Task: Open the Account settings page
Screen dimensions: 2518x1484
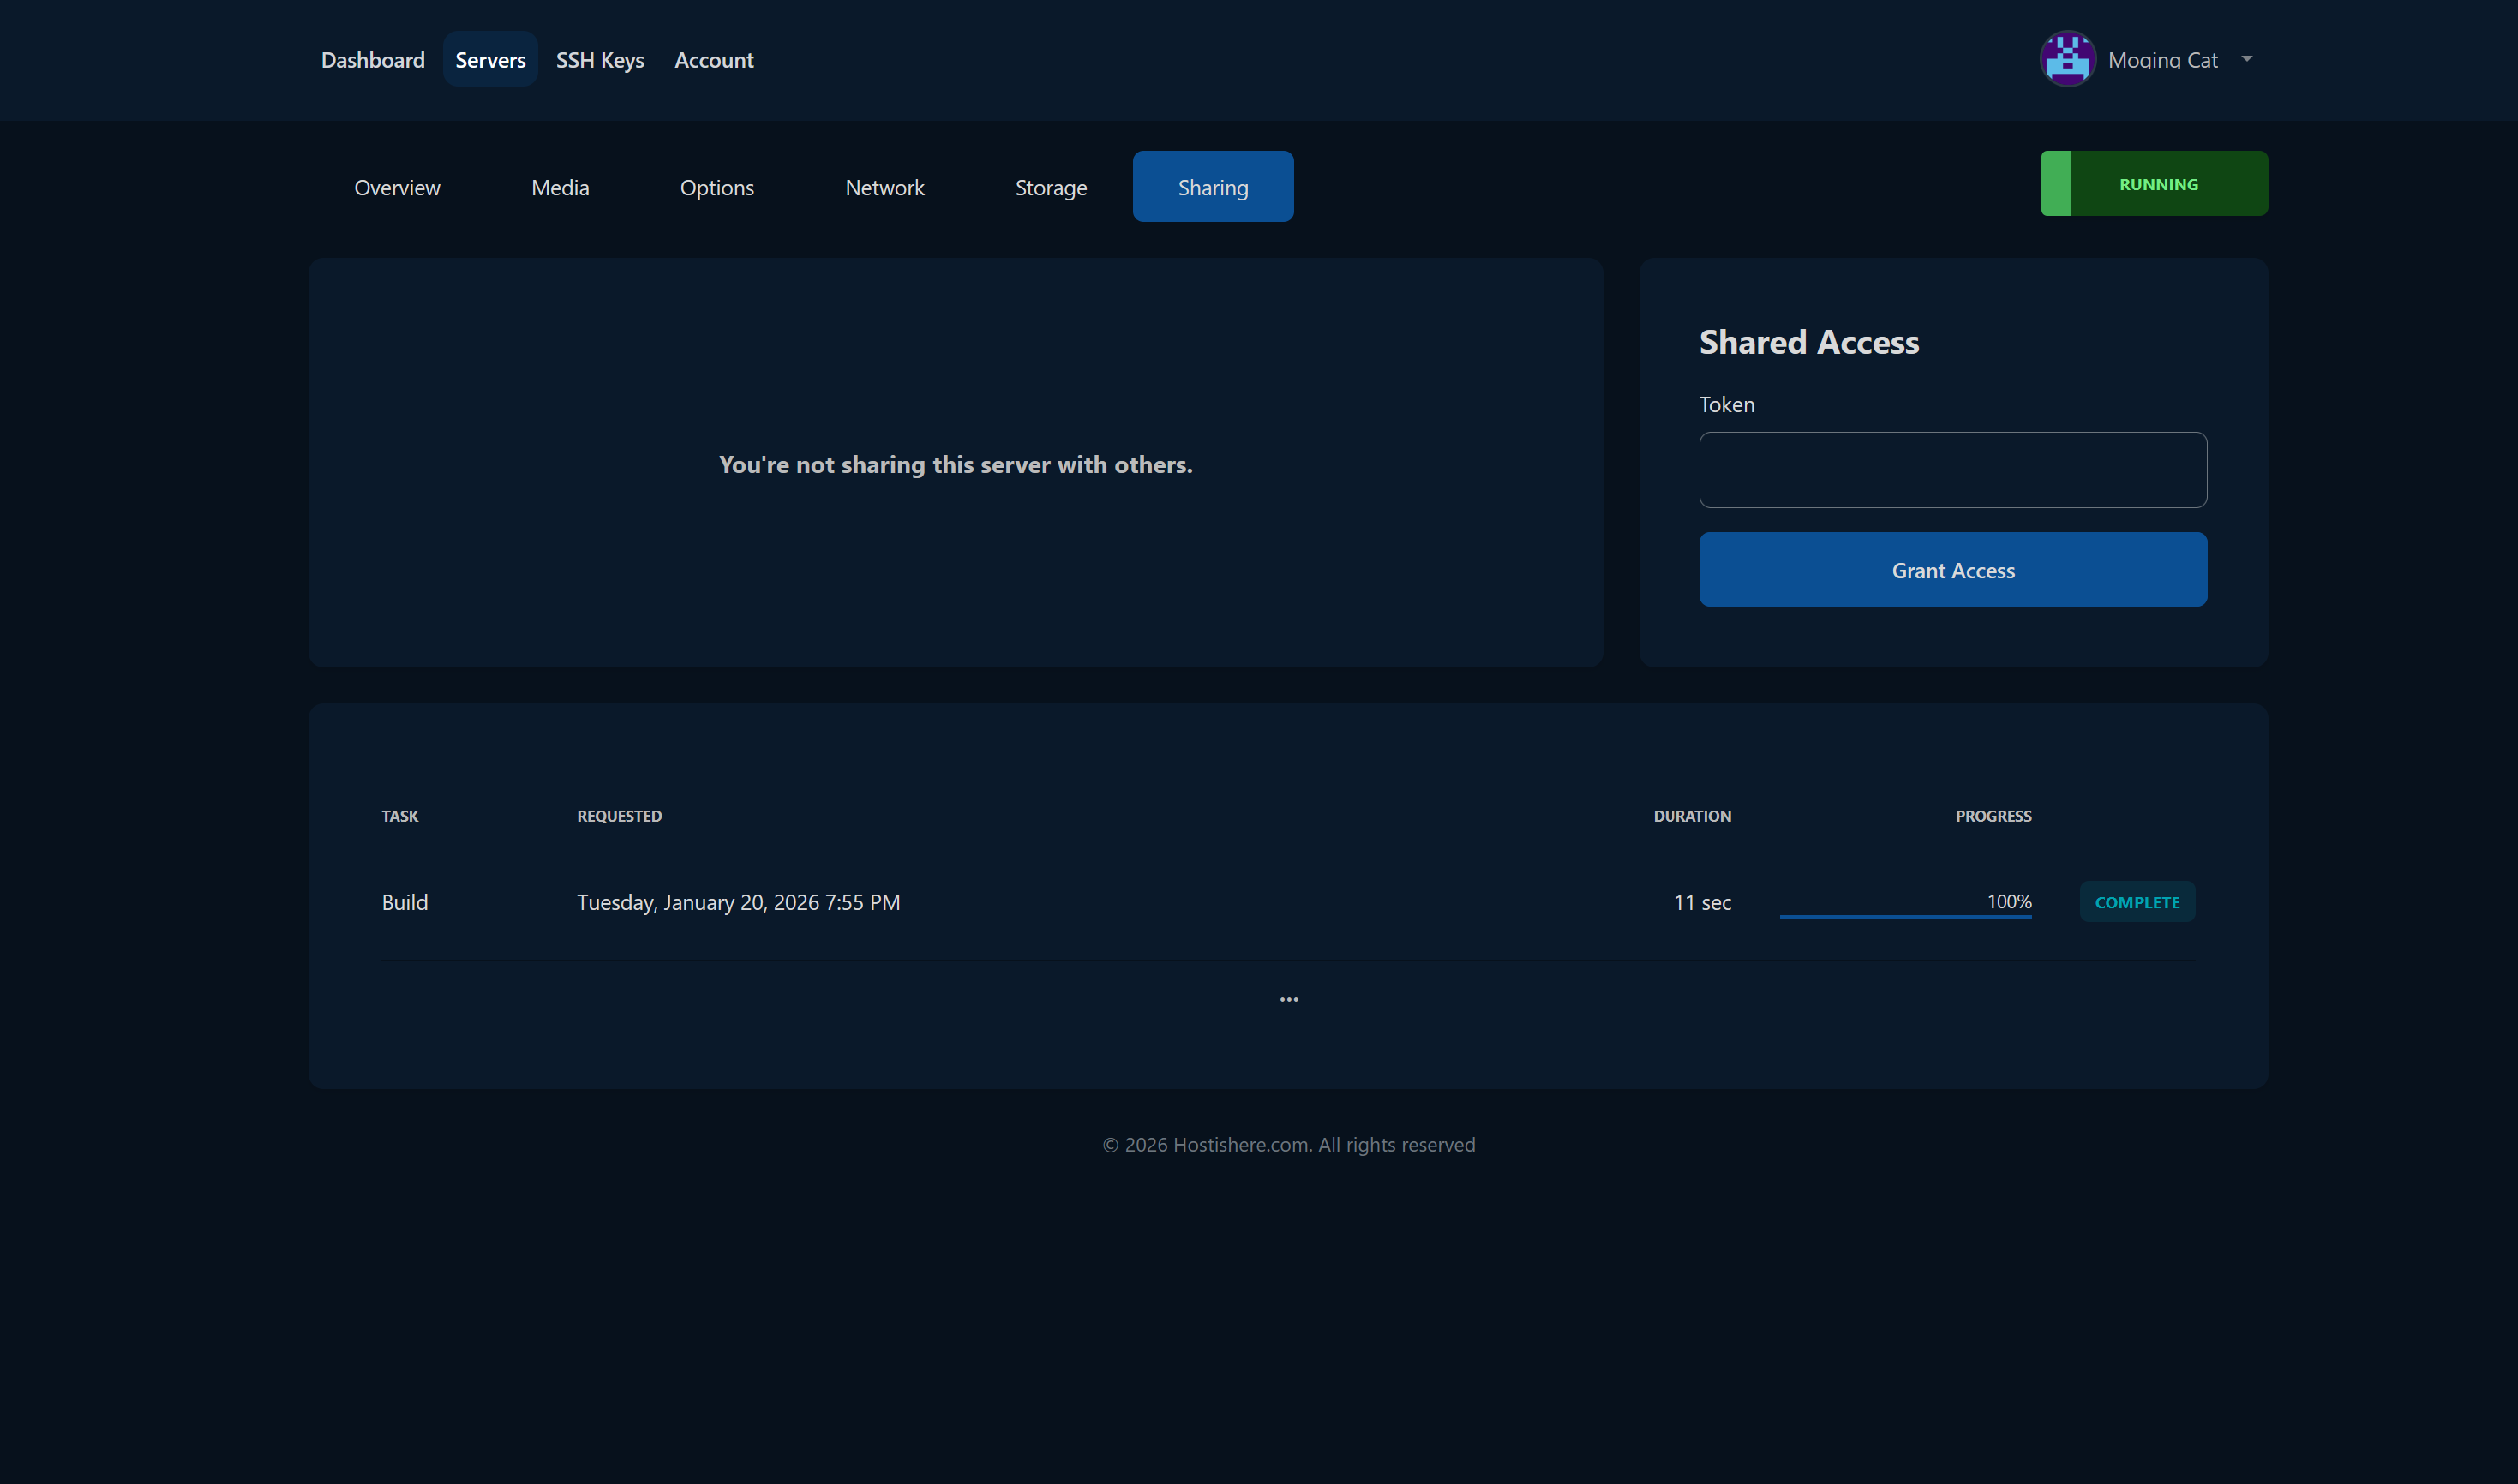Action: (x=713, y=60)
